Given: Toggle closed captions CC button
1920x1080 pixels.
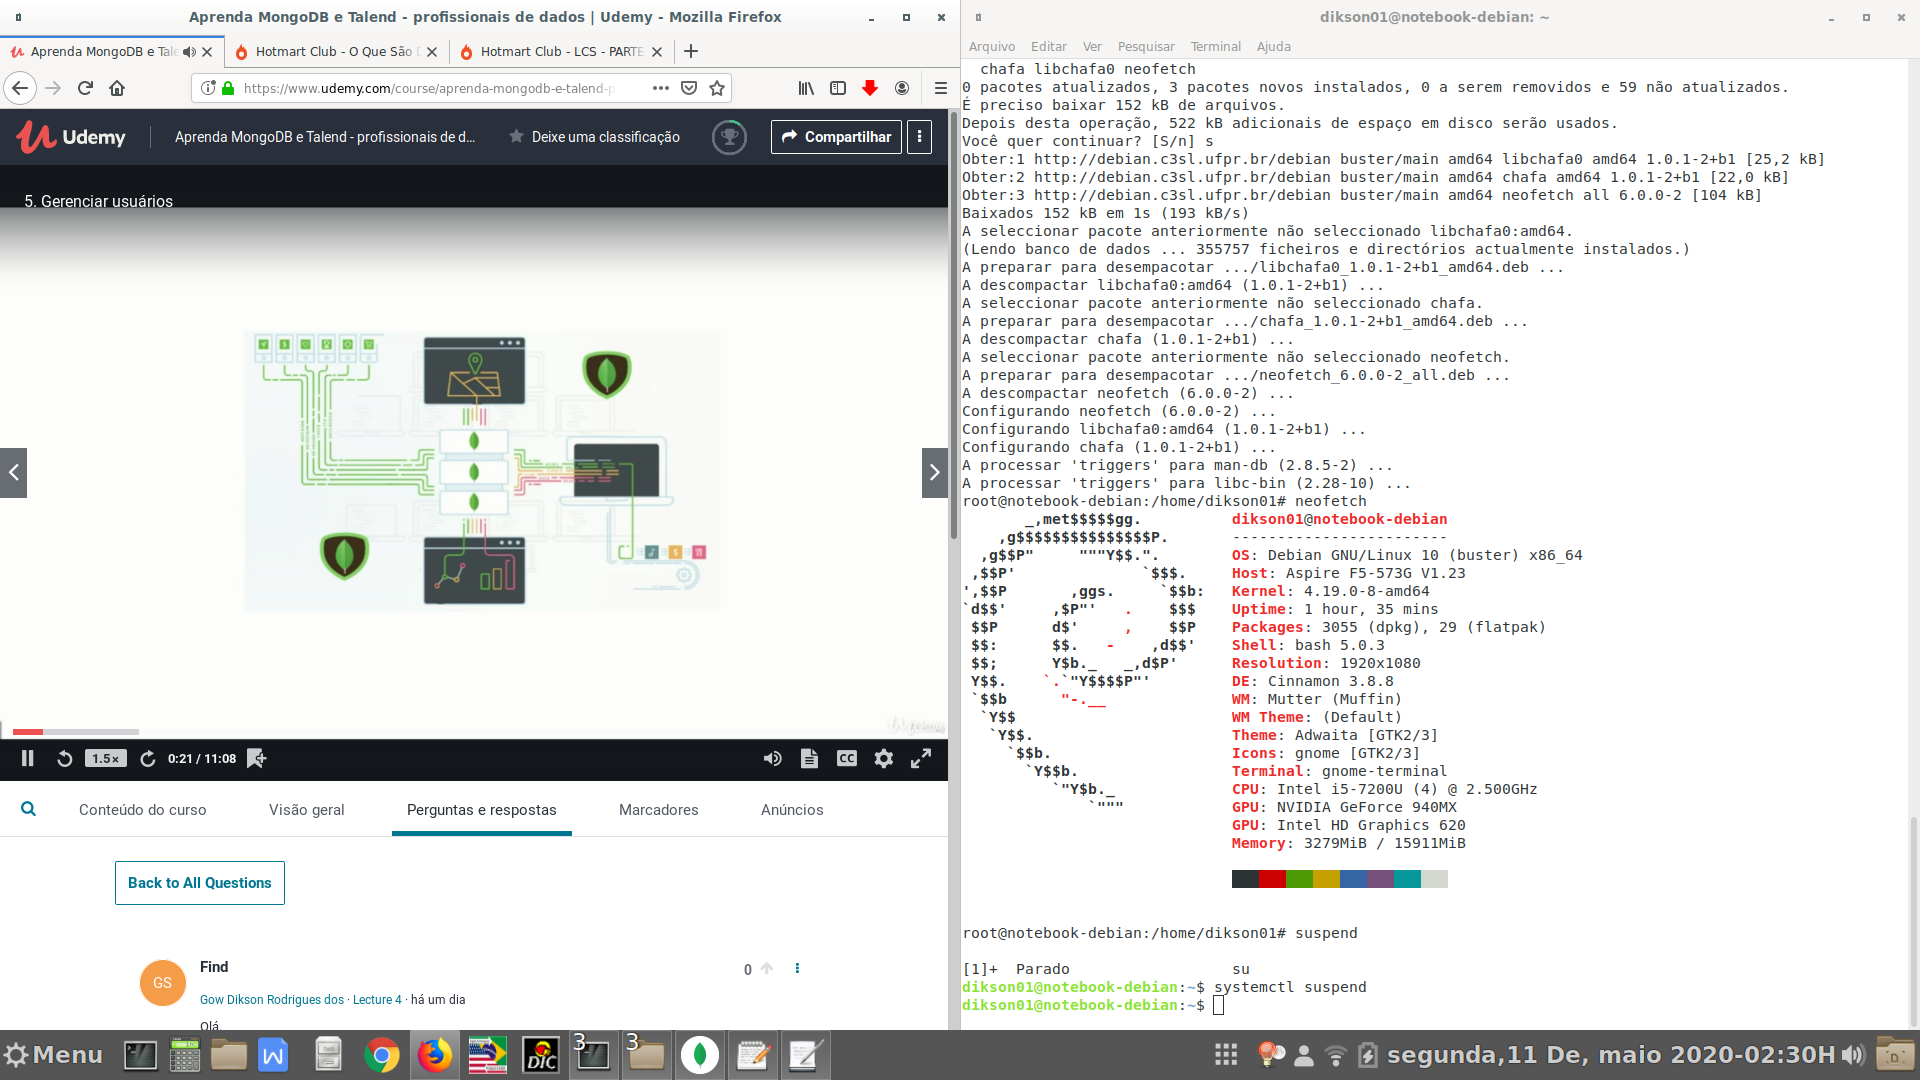Looking at the screenshot, I should pyautogui.click(x=846, y=759).
